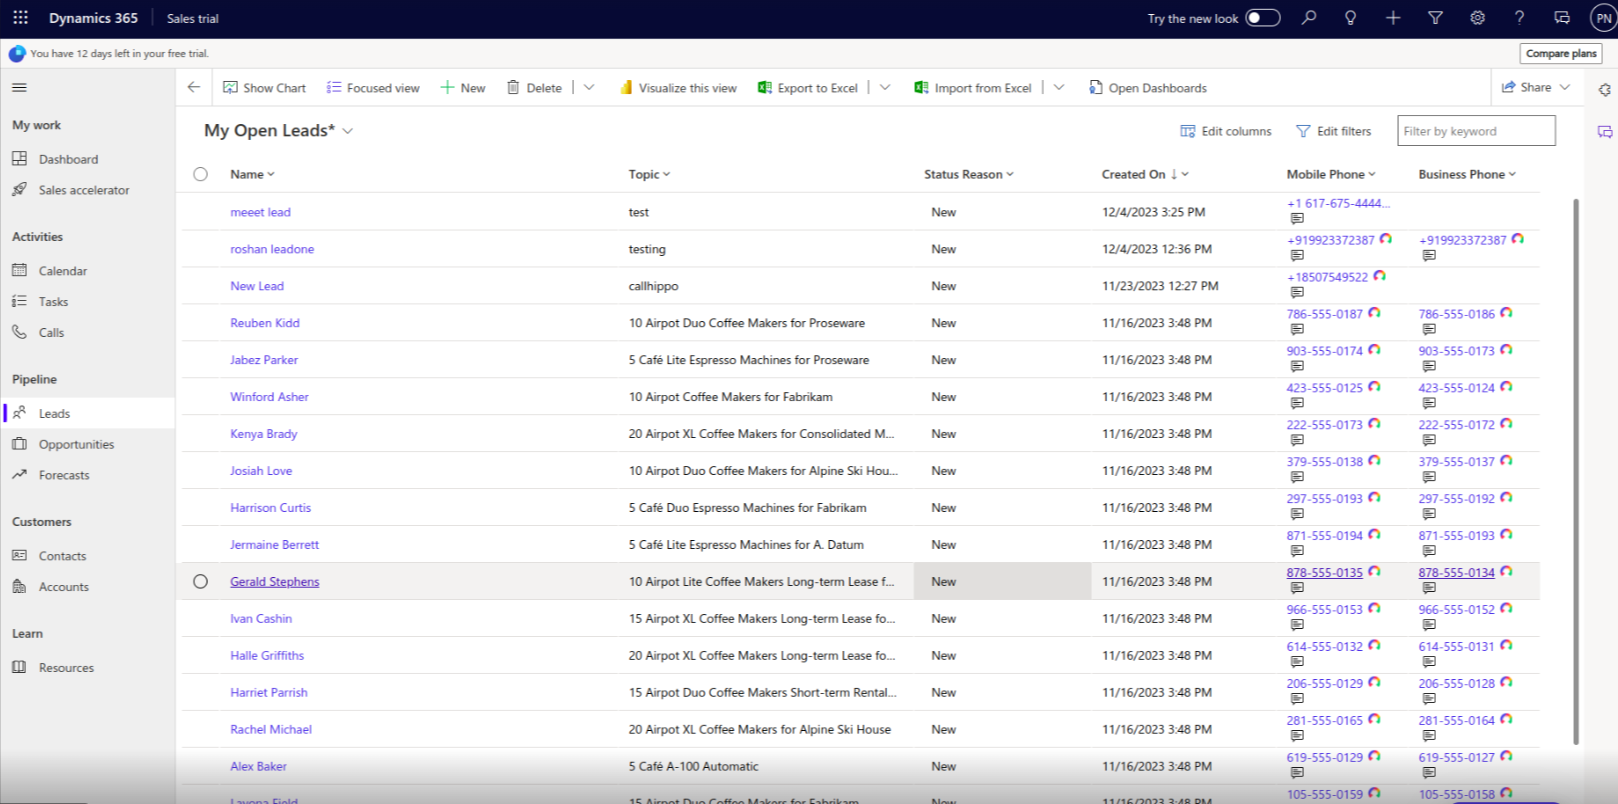
Task: Collapse the navigation hamburger menu
Action: [19, 88]
